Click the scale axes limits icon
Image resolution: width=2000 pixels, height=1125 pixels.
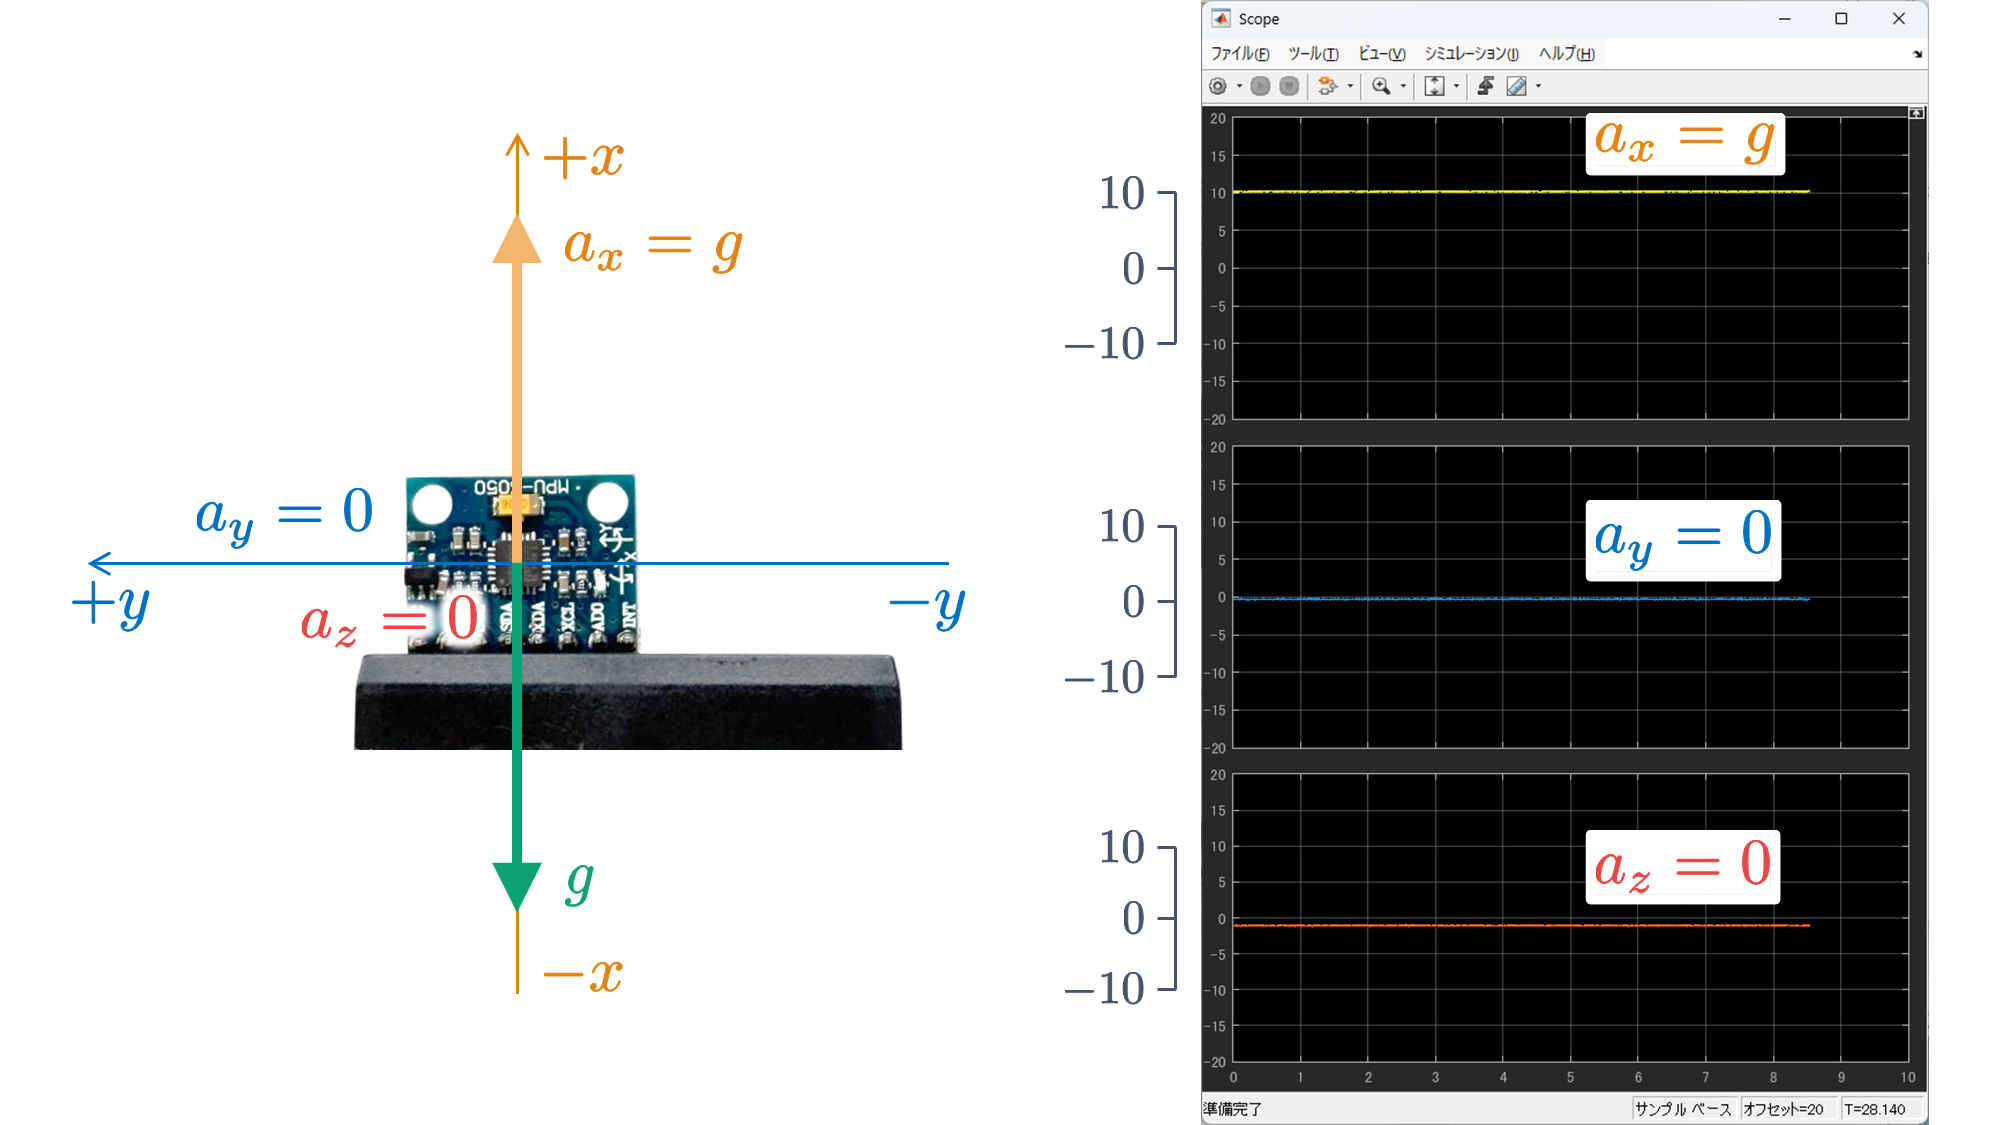click(x=1434, y=86)
